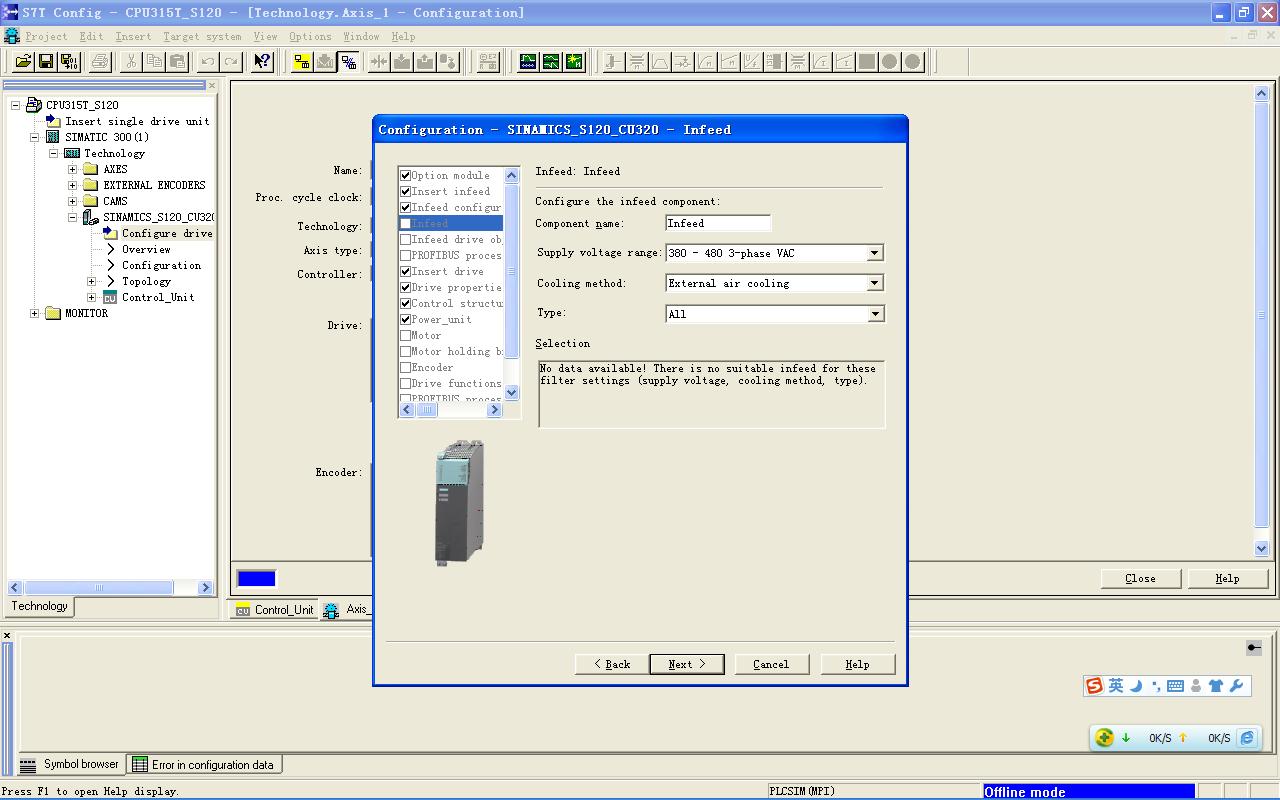The height and width of the screenshot is (800, 1280).
Task: Select Insert single drive unit in tree
Action: tap(137, 121)
